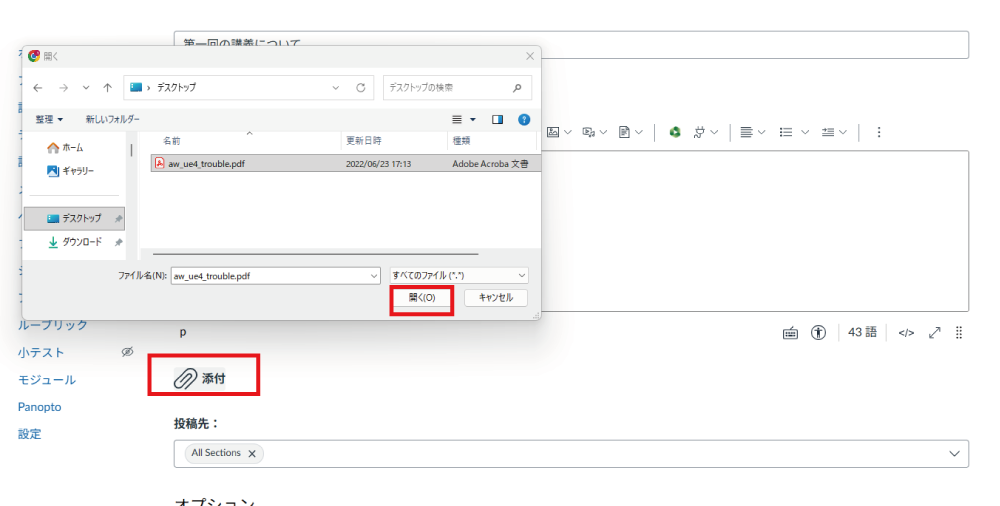Remove the All Sections tag with X
1000x506 pixels.
pyautogui.click(x=252, y=453)
